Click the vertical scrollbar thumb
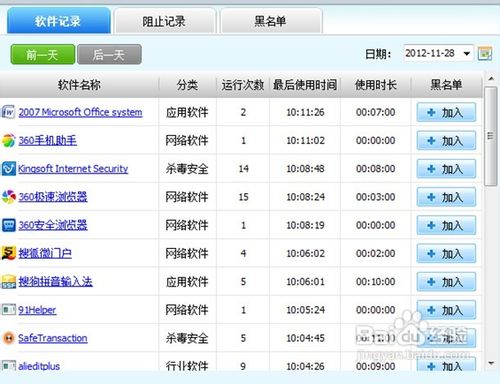The image size is (500, 384). coord(491,136)
